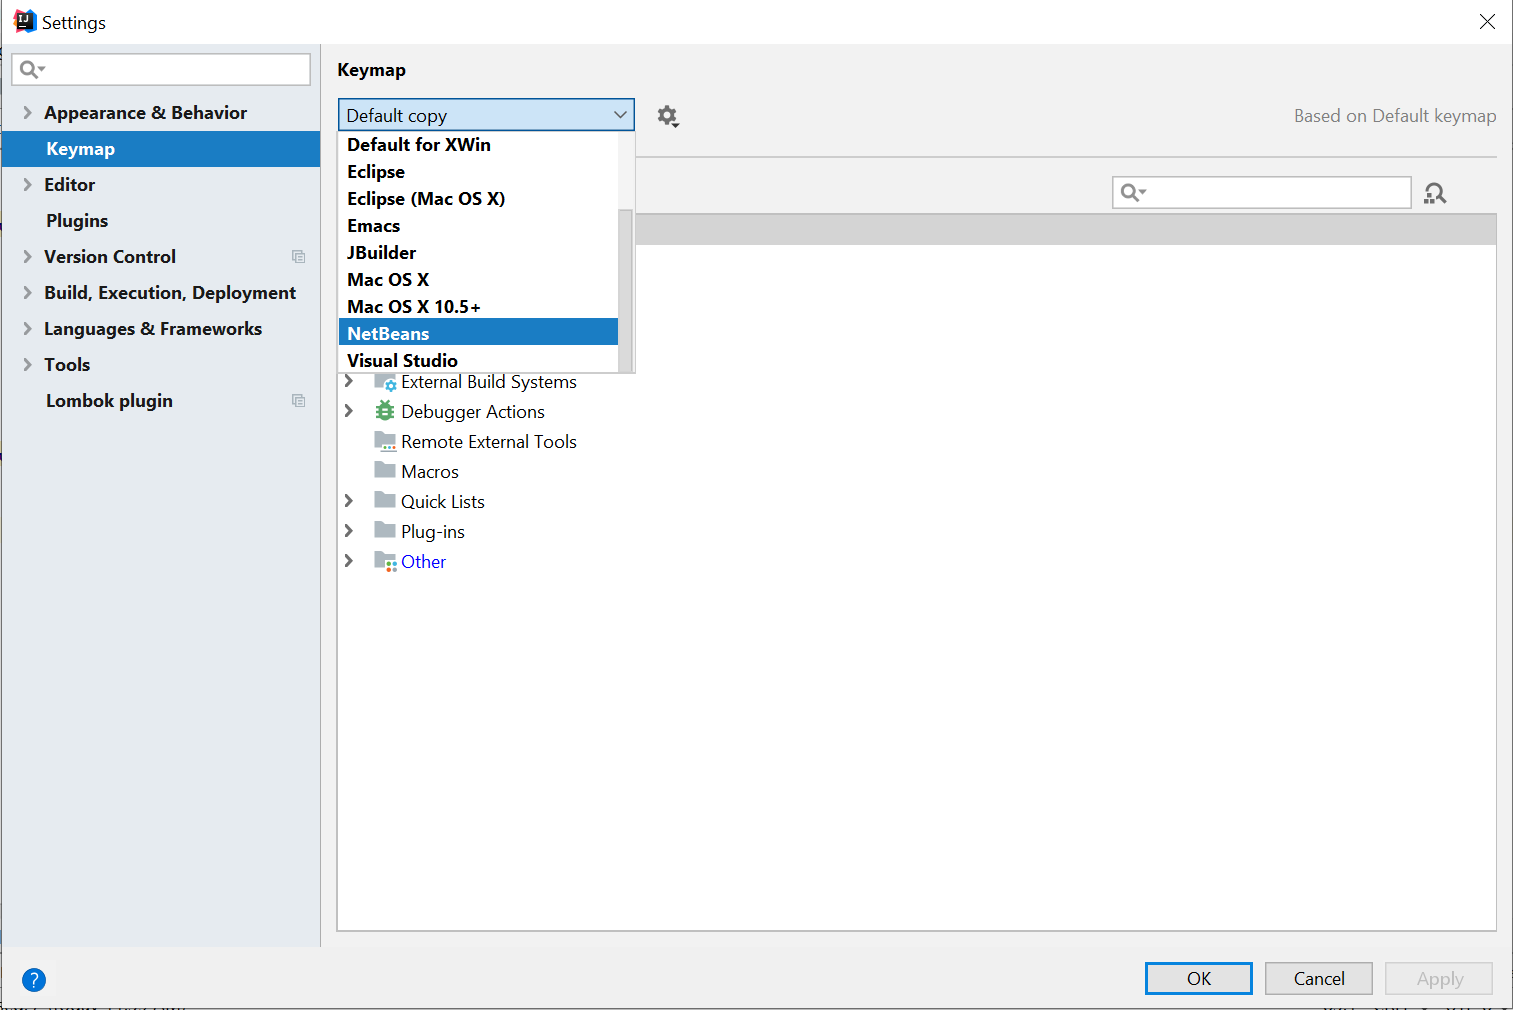Image resolution: width=1513 pixels, height=1010 pixels.
Task: Click the keymap dropdown list scrollbar
Action: tap(626, 290)
